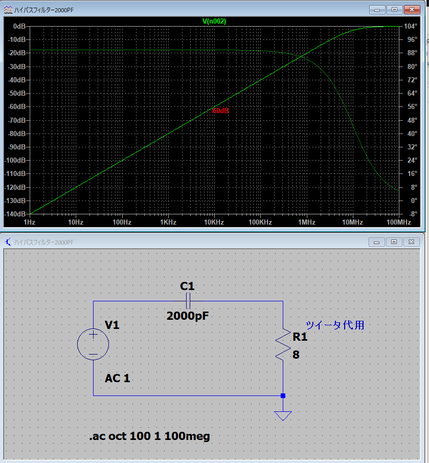
Task: Click the 0dB label on magnitude axis
Action: tap(19, 26)
